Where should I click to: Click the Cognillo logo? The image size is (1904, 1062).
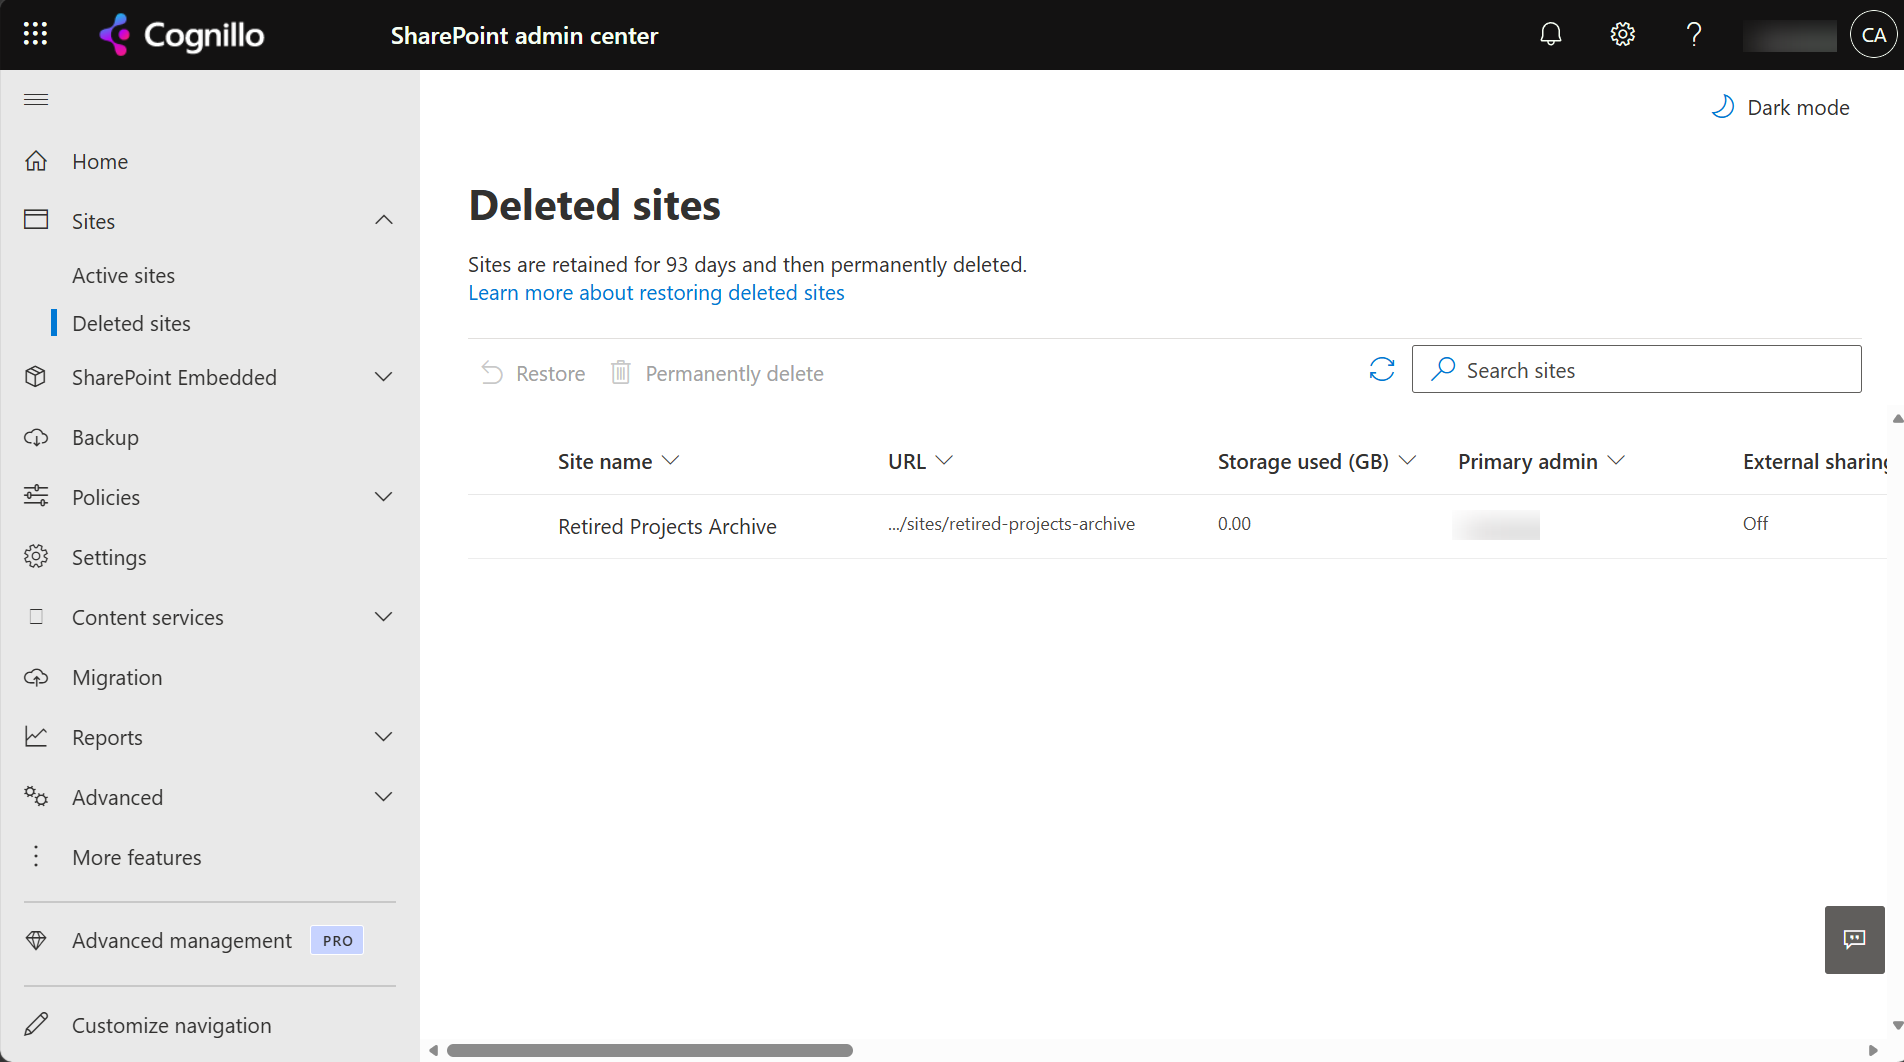[x=182, y=35]
